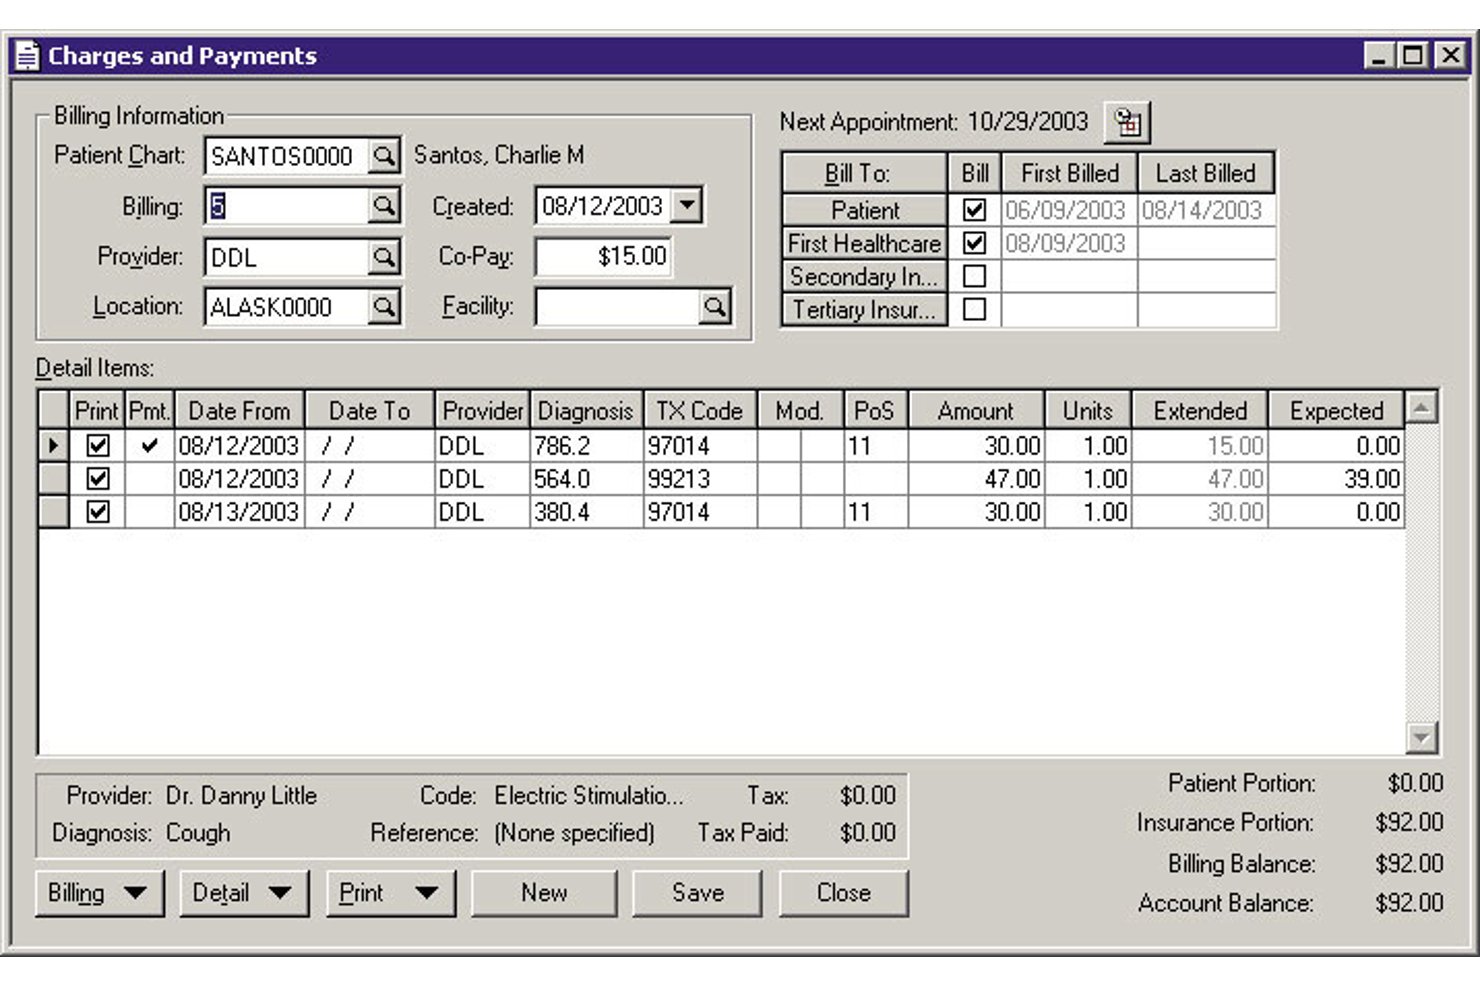Click the Extended column header
1480x987 pixels.
click(1199, 411)
